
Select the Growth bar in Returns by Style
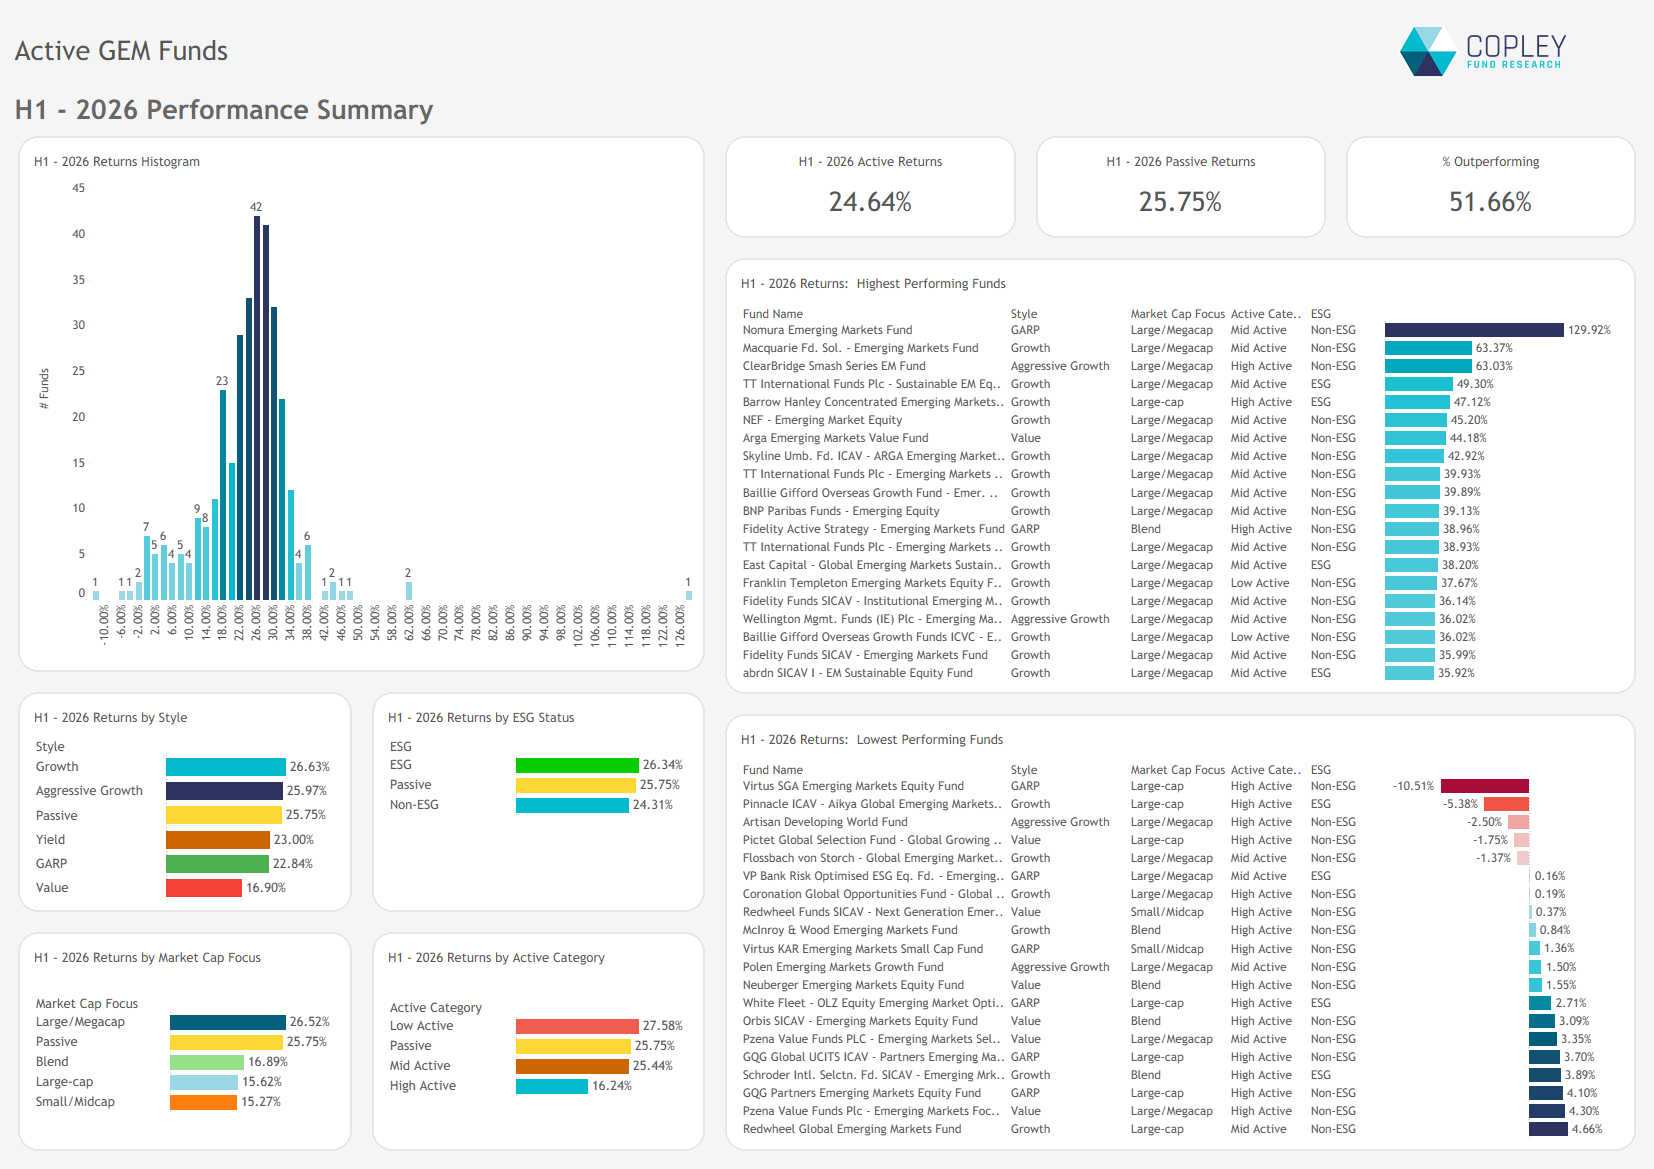tap(226, 767)
